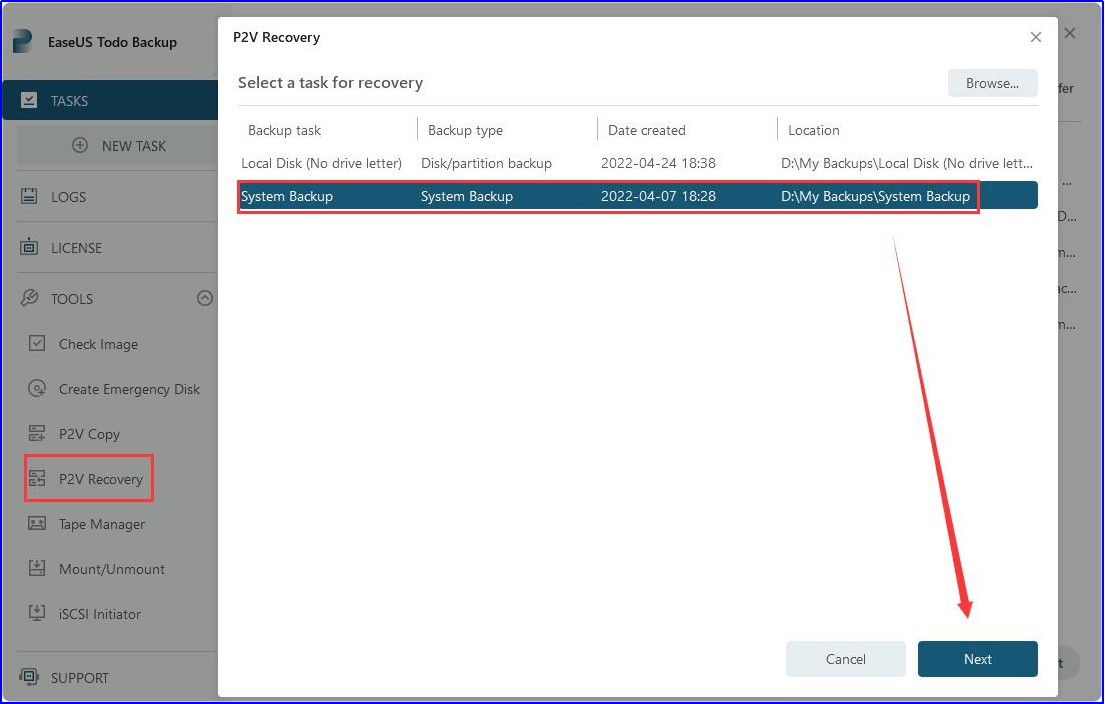Click the Tape Manager icon
This screenshot has width=1105, height=704.
click(x=37, y=524)
